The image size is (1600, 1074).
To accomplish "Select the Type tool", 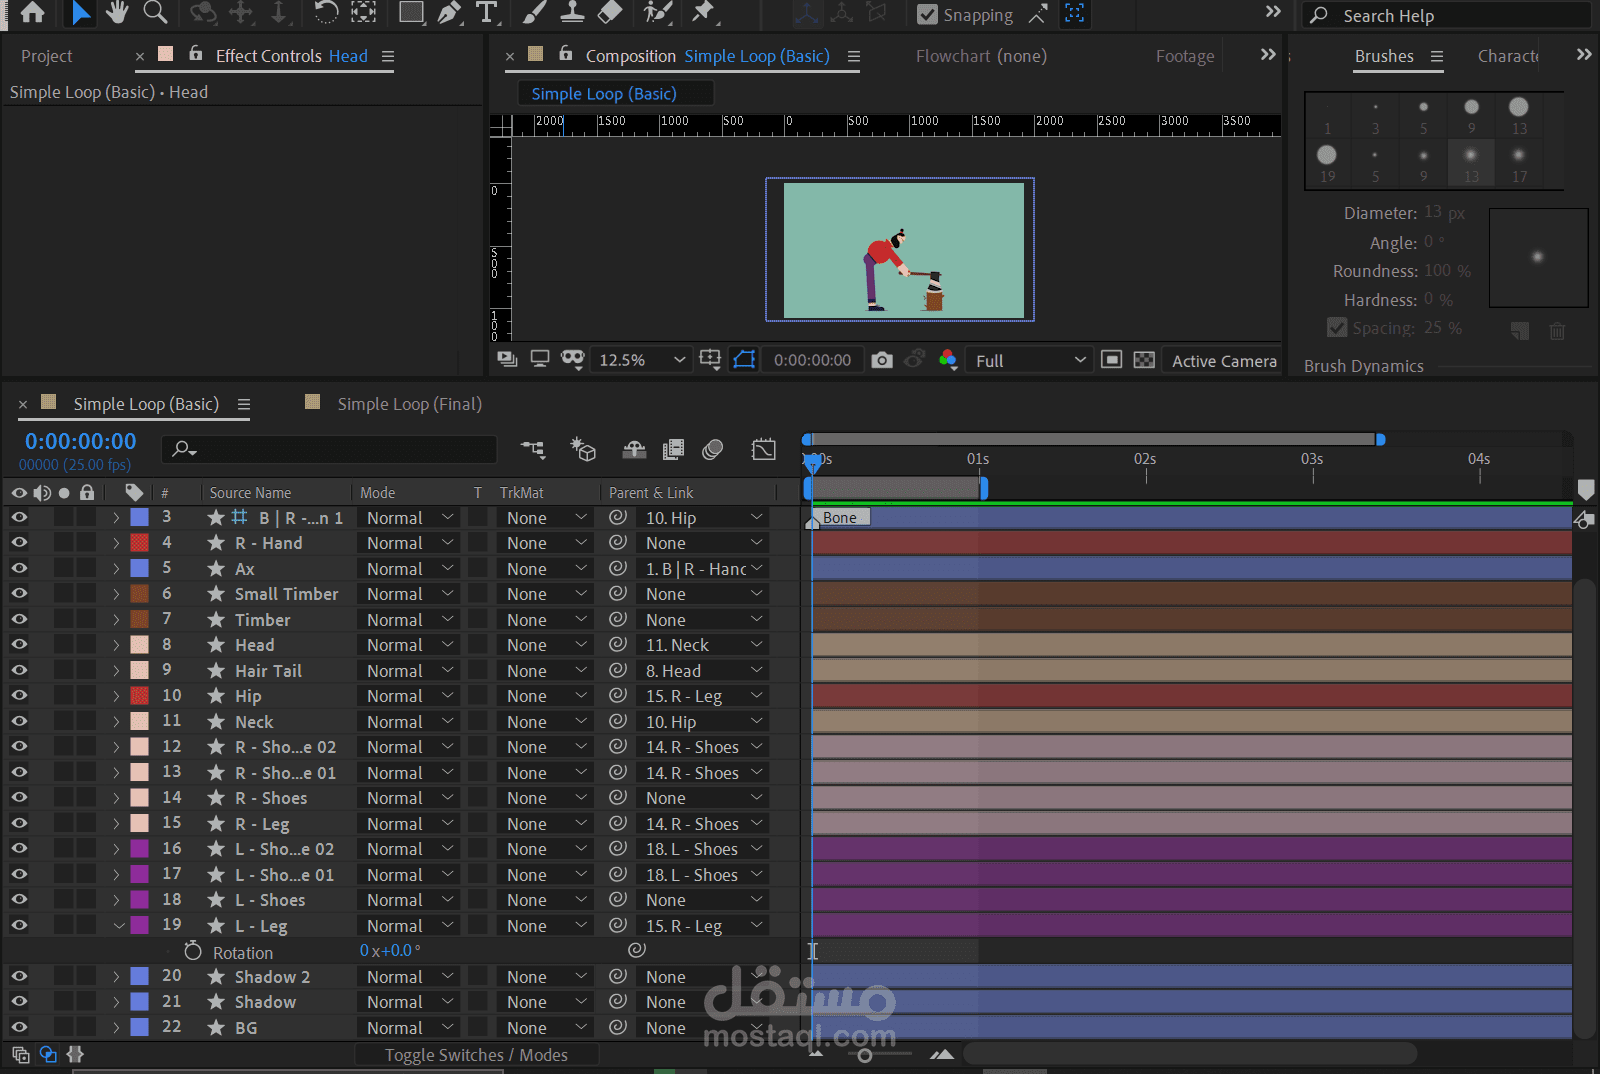I will pyautogui.click(x=486, y=12).
